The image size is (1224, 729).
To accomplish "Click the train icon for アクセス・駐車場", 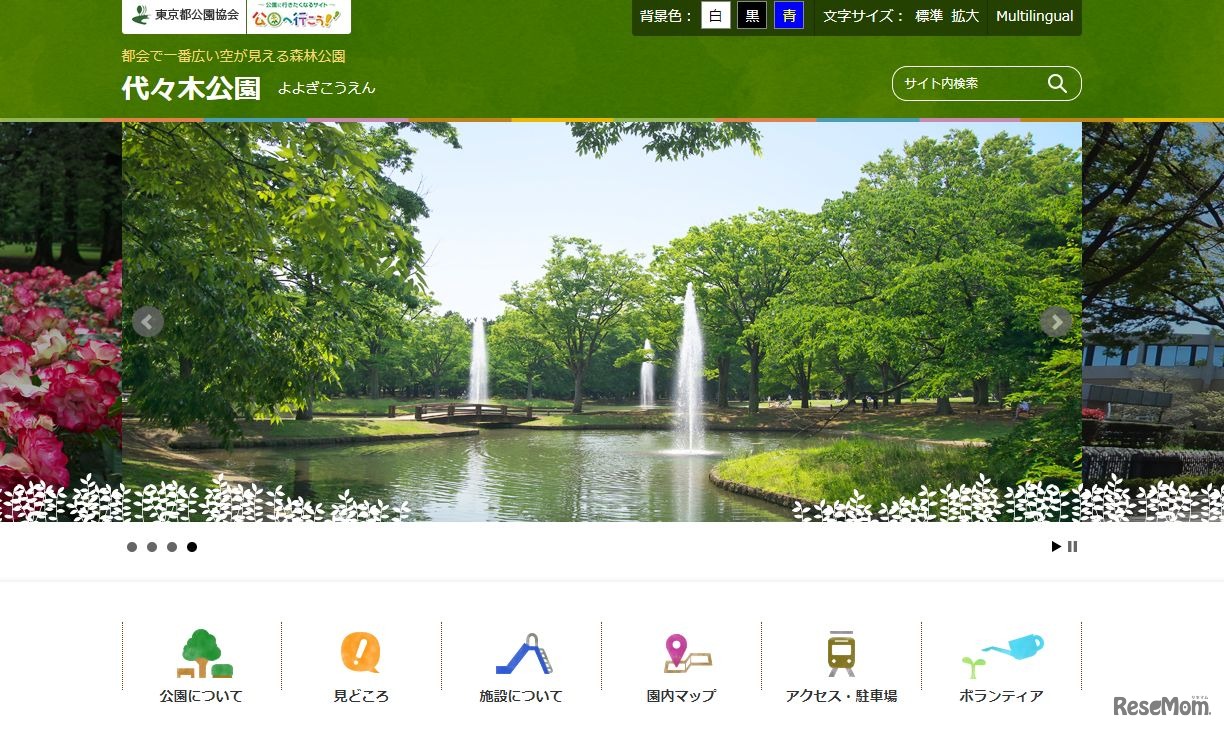I will (841, 654).
